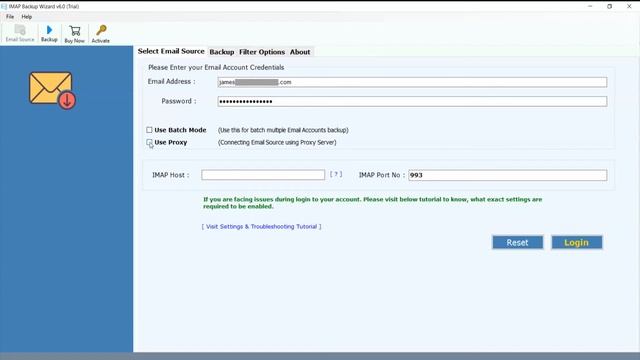Minimize the IMAP Backup Wizard window
This screenshot has height=360, width=640.
590,6
